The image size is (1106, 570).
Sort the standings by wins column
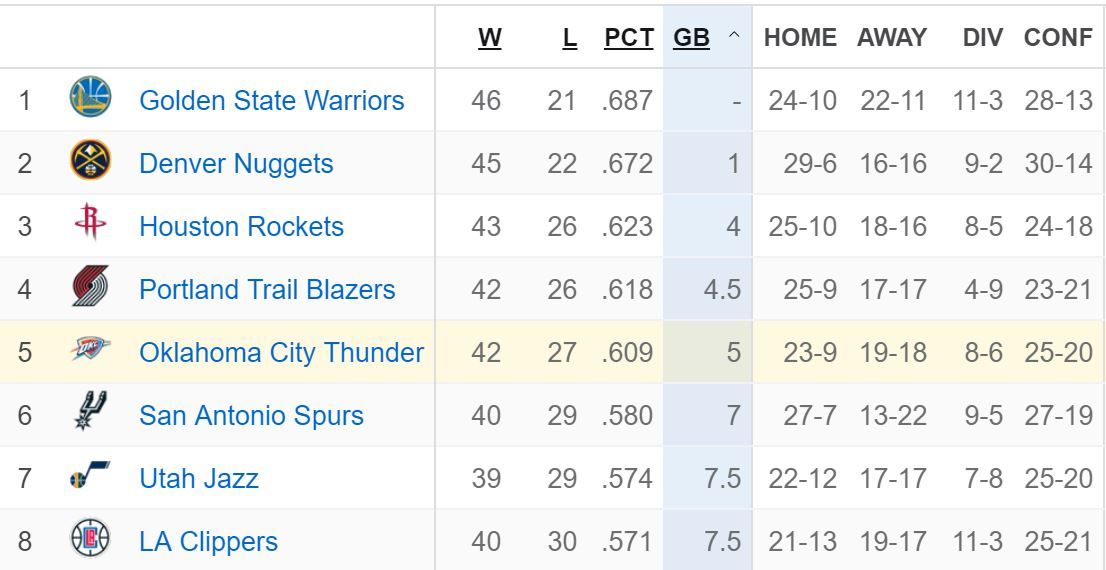coord(490,38)
